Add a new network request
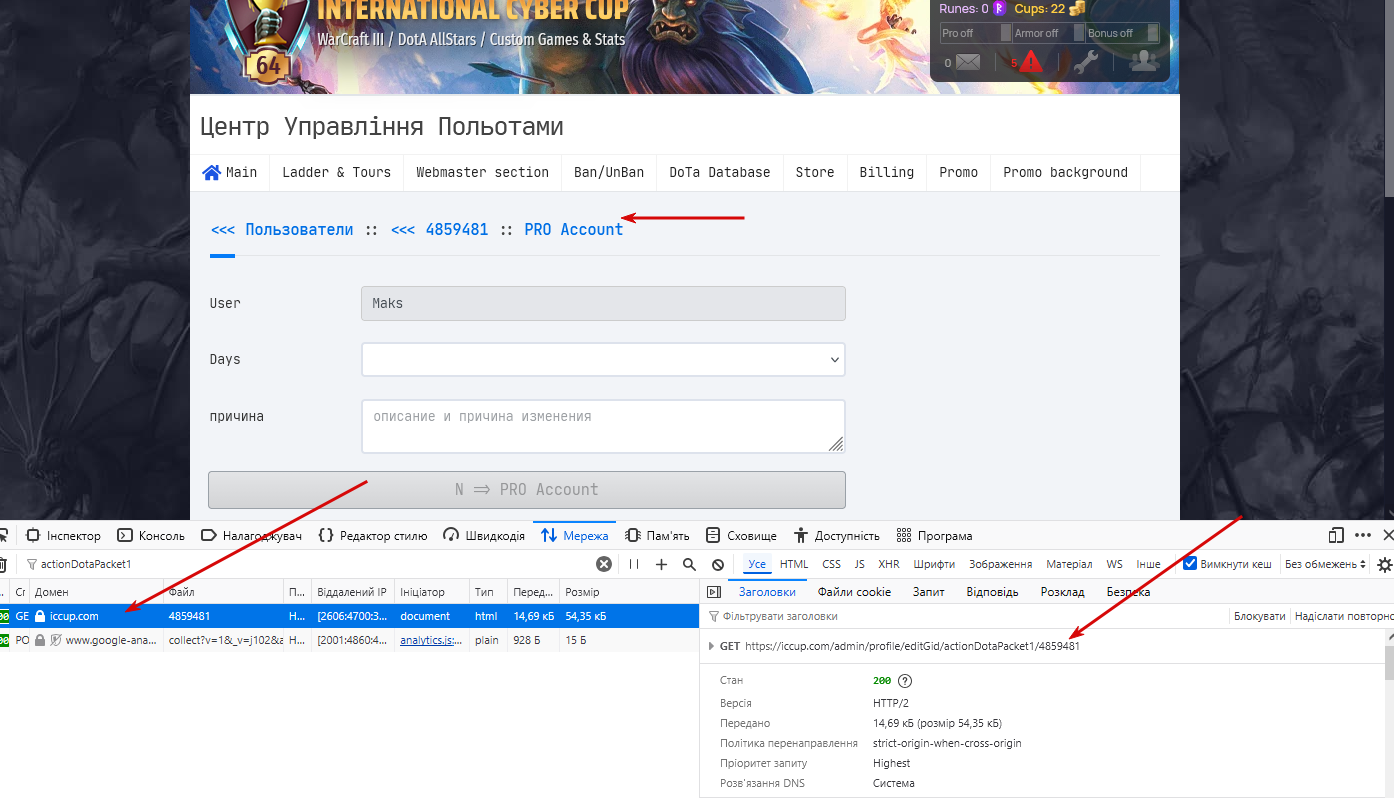Screen dimensions: 1394x798 [x=661, y=564]
